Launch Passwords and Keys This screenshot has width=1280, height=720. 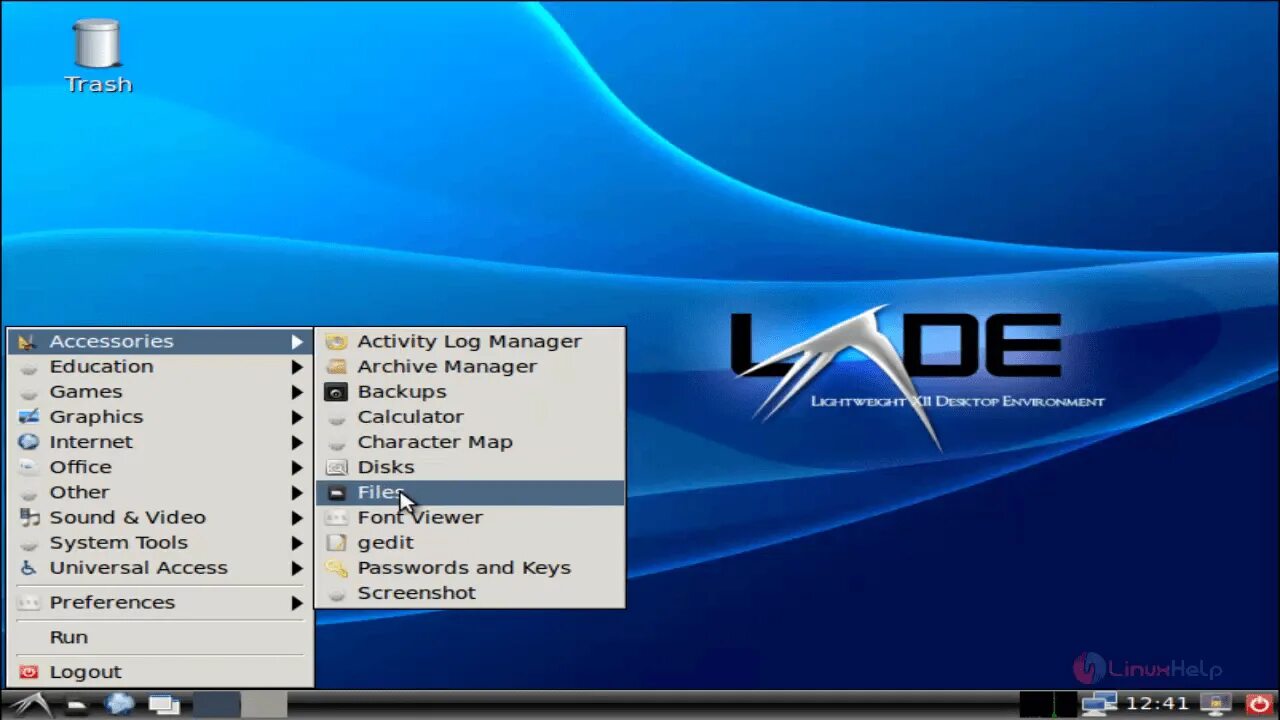click(470, 567)
